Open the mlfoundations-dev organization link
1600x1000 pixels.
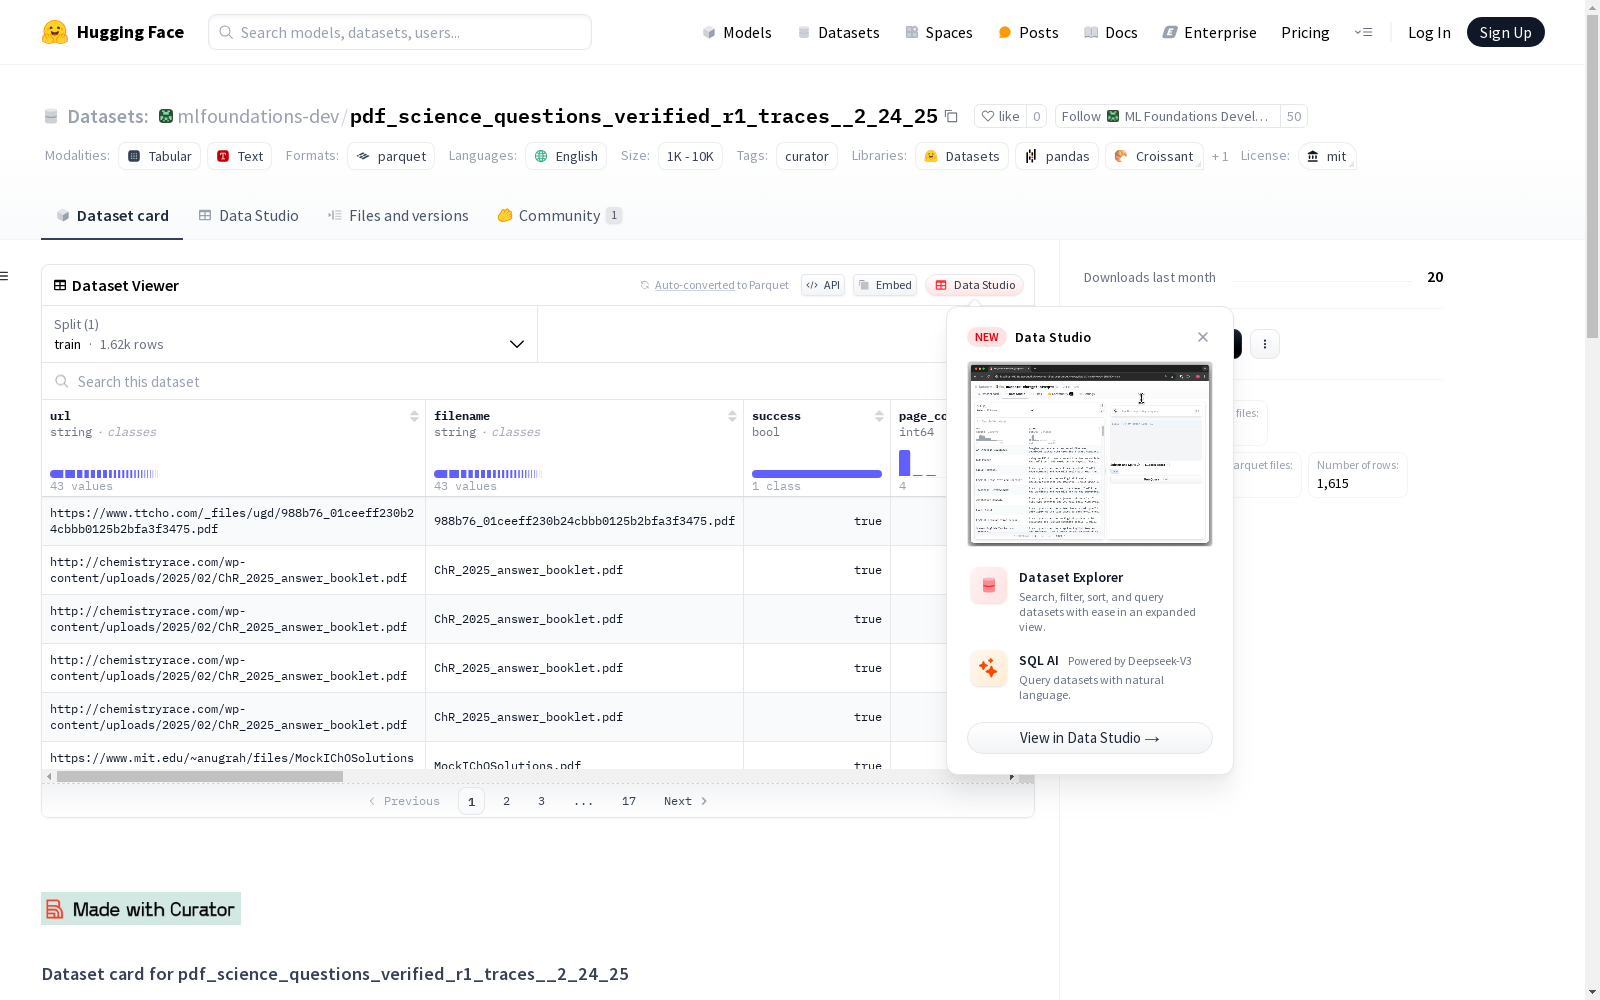click(259, 116)
